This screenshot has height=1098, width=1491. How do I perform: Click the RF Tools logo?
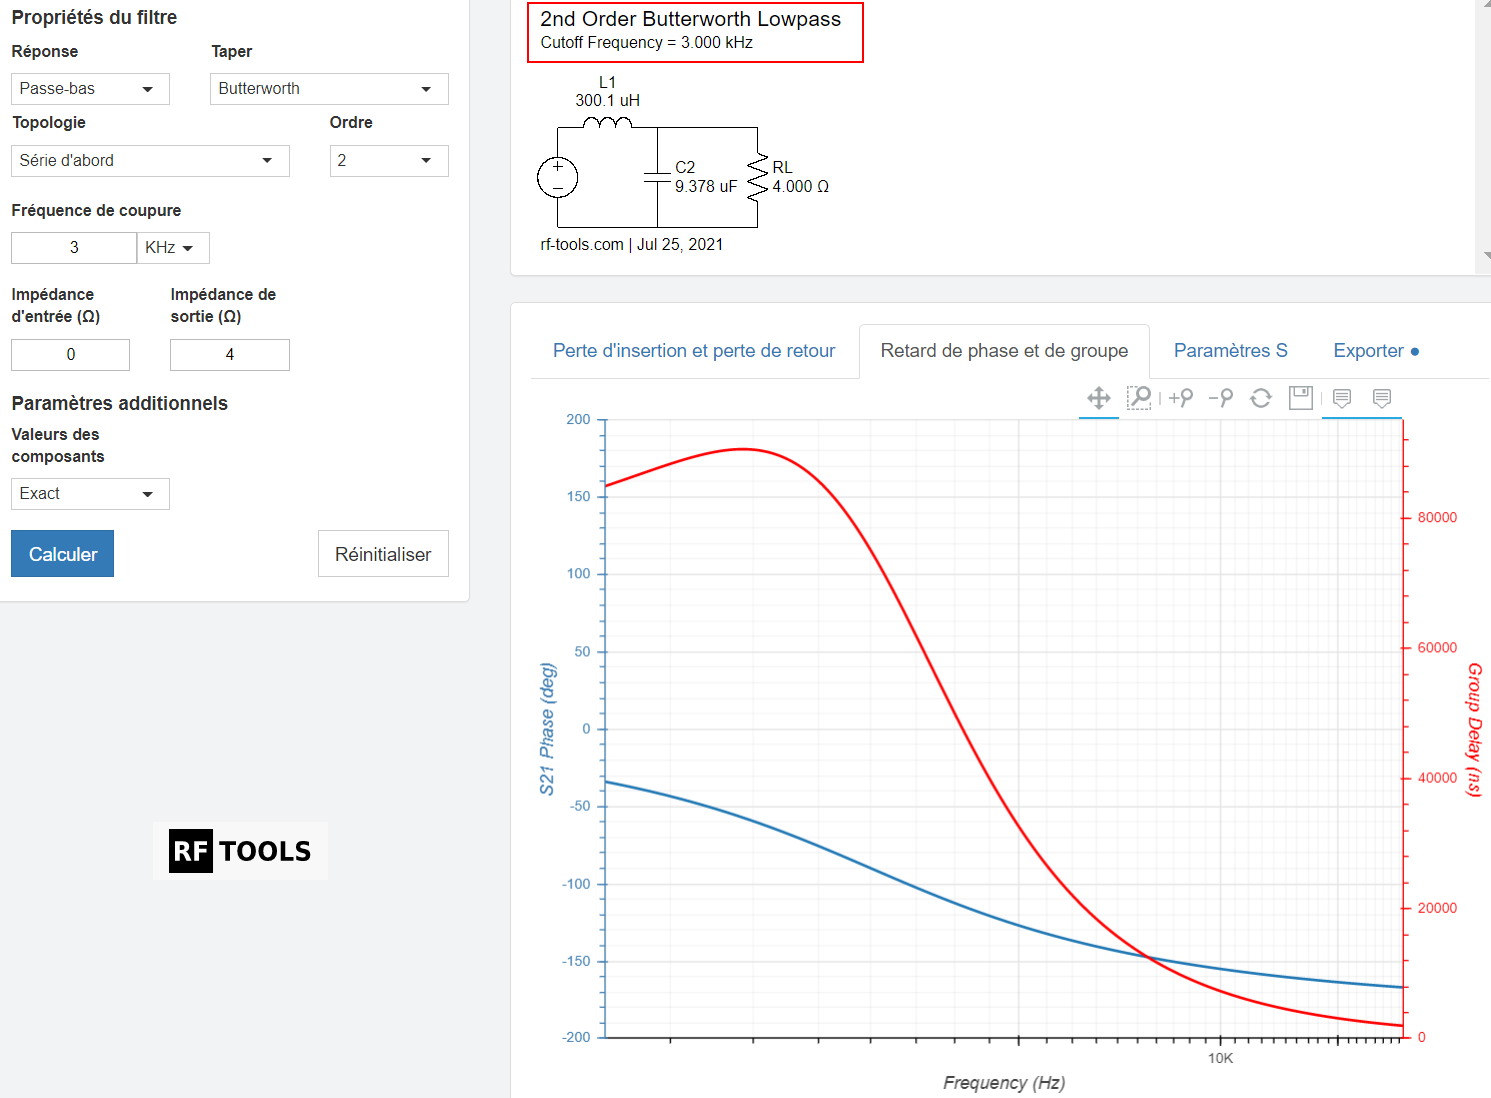pos(240,851)
